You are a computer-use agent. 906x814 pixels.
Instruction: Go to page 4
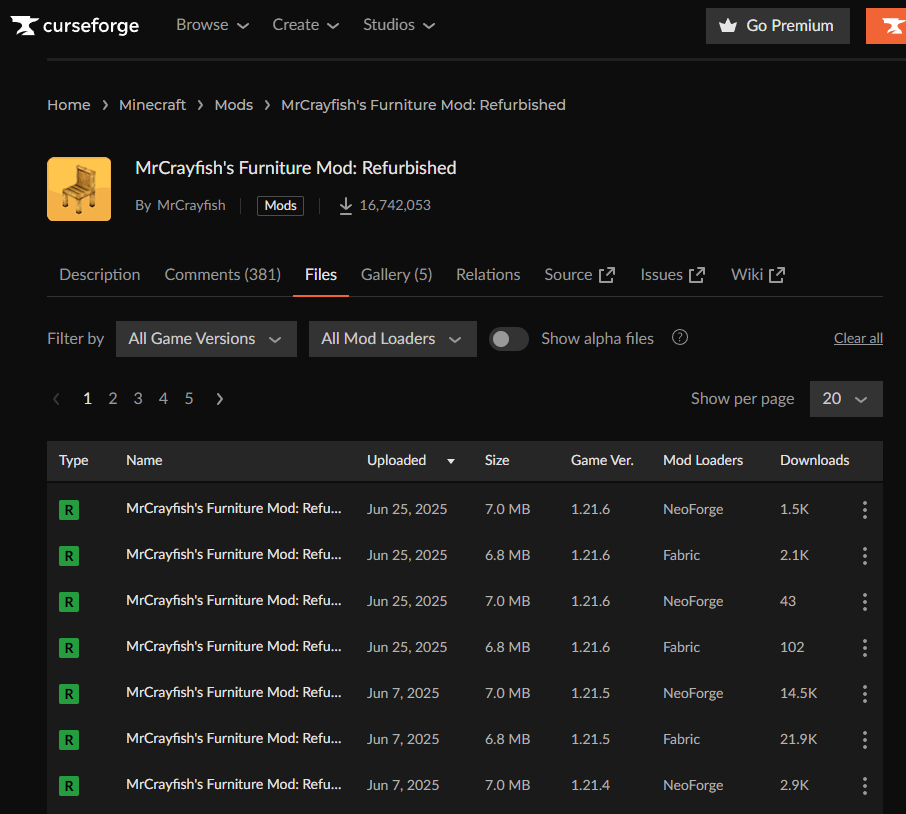pyautogui.click(x=164, y=399)
